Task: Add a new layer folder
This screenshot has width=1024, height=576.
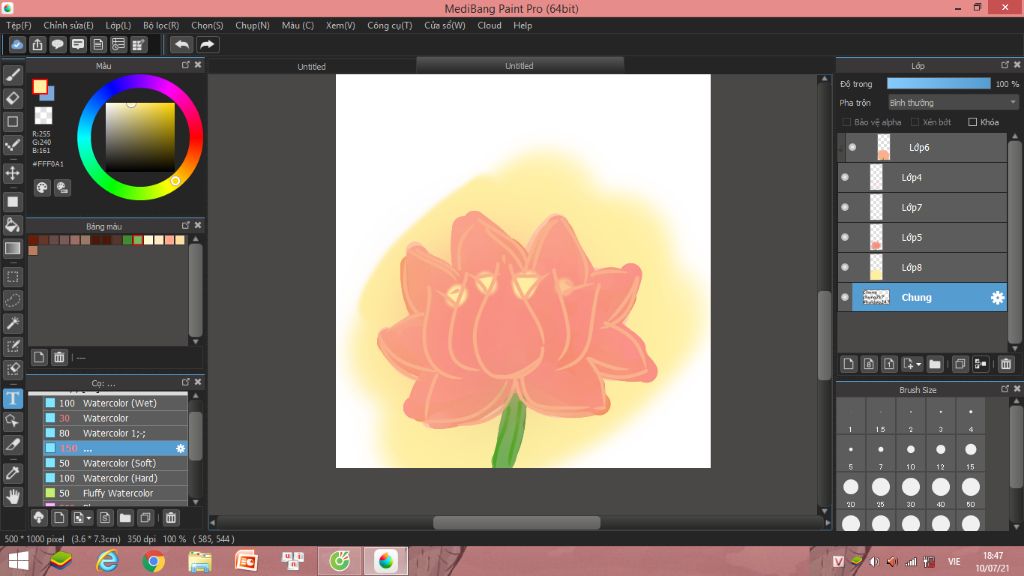Action: 935,364
